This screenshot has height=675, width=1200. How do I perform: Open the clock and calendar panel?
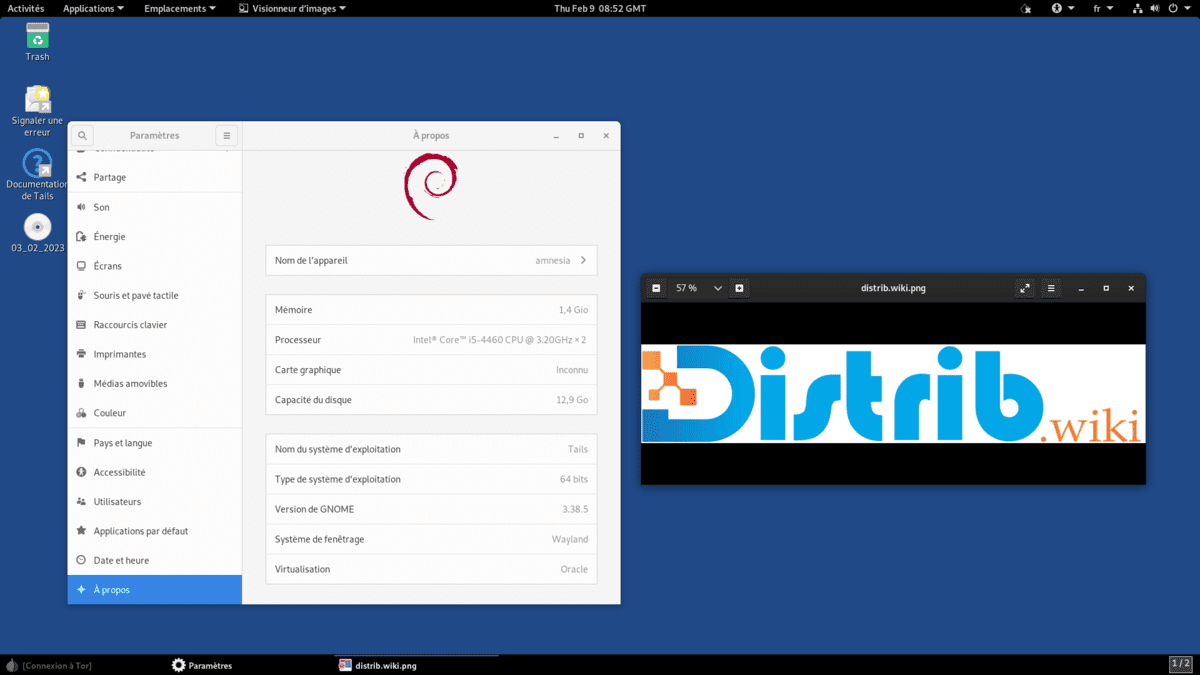pyautogui.click(x=600, y=8)
